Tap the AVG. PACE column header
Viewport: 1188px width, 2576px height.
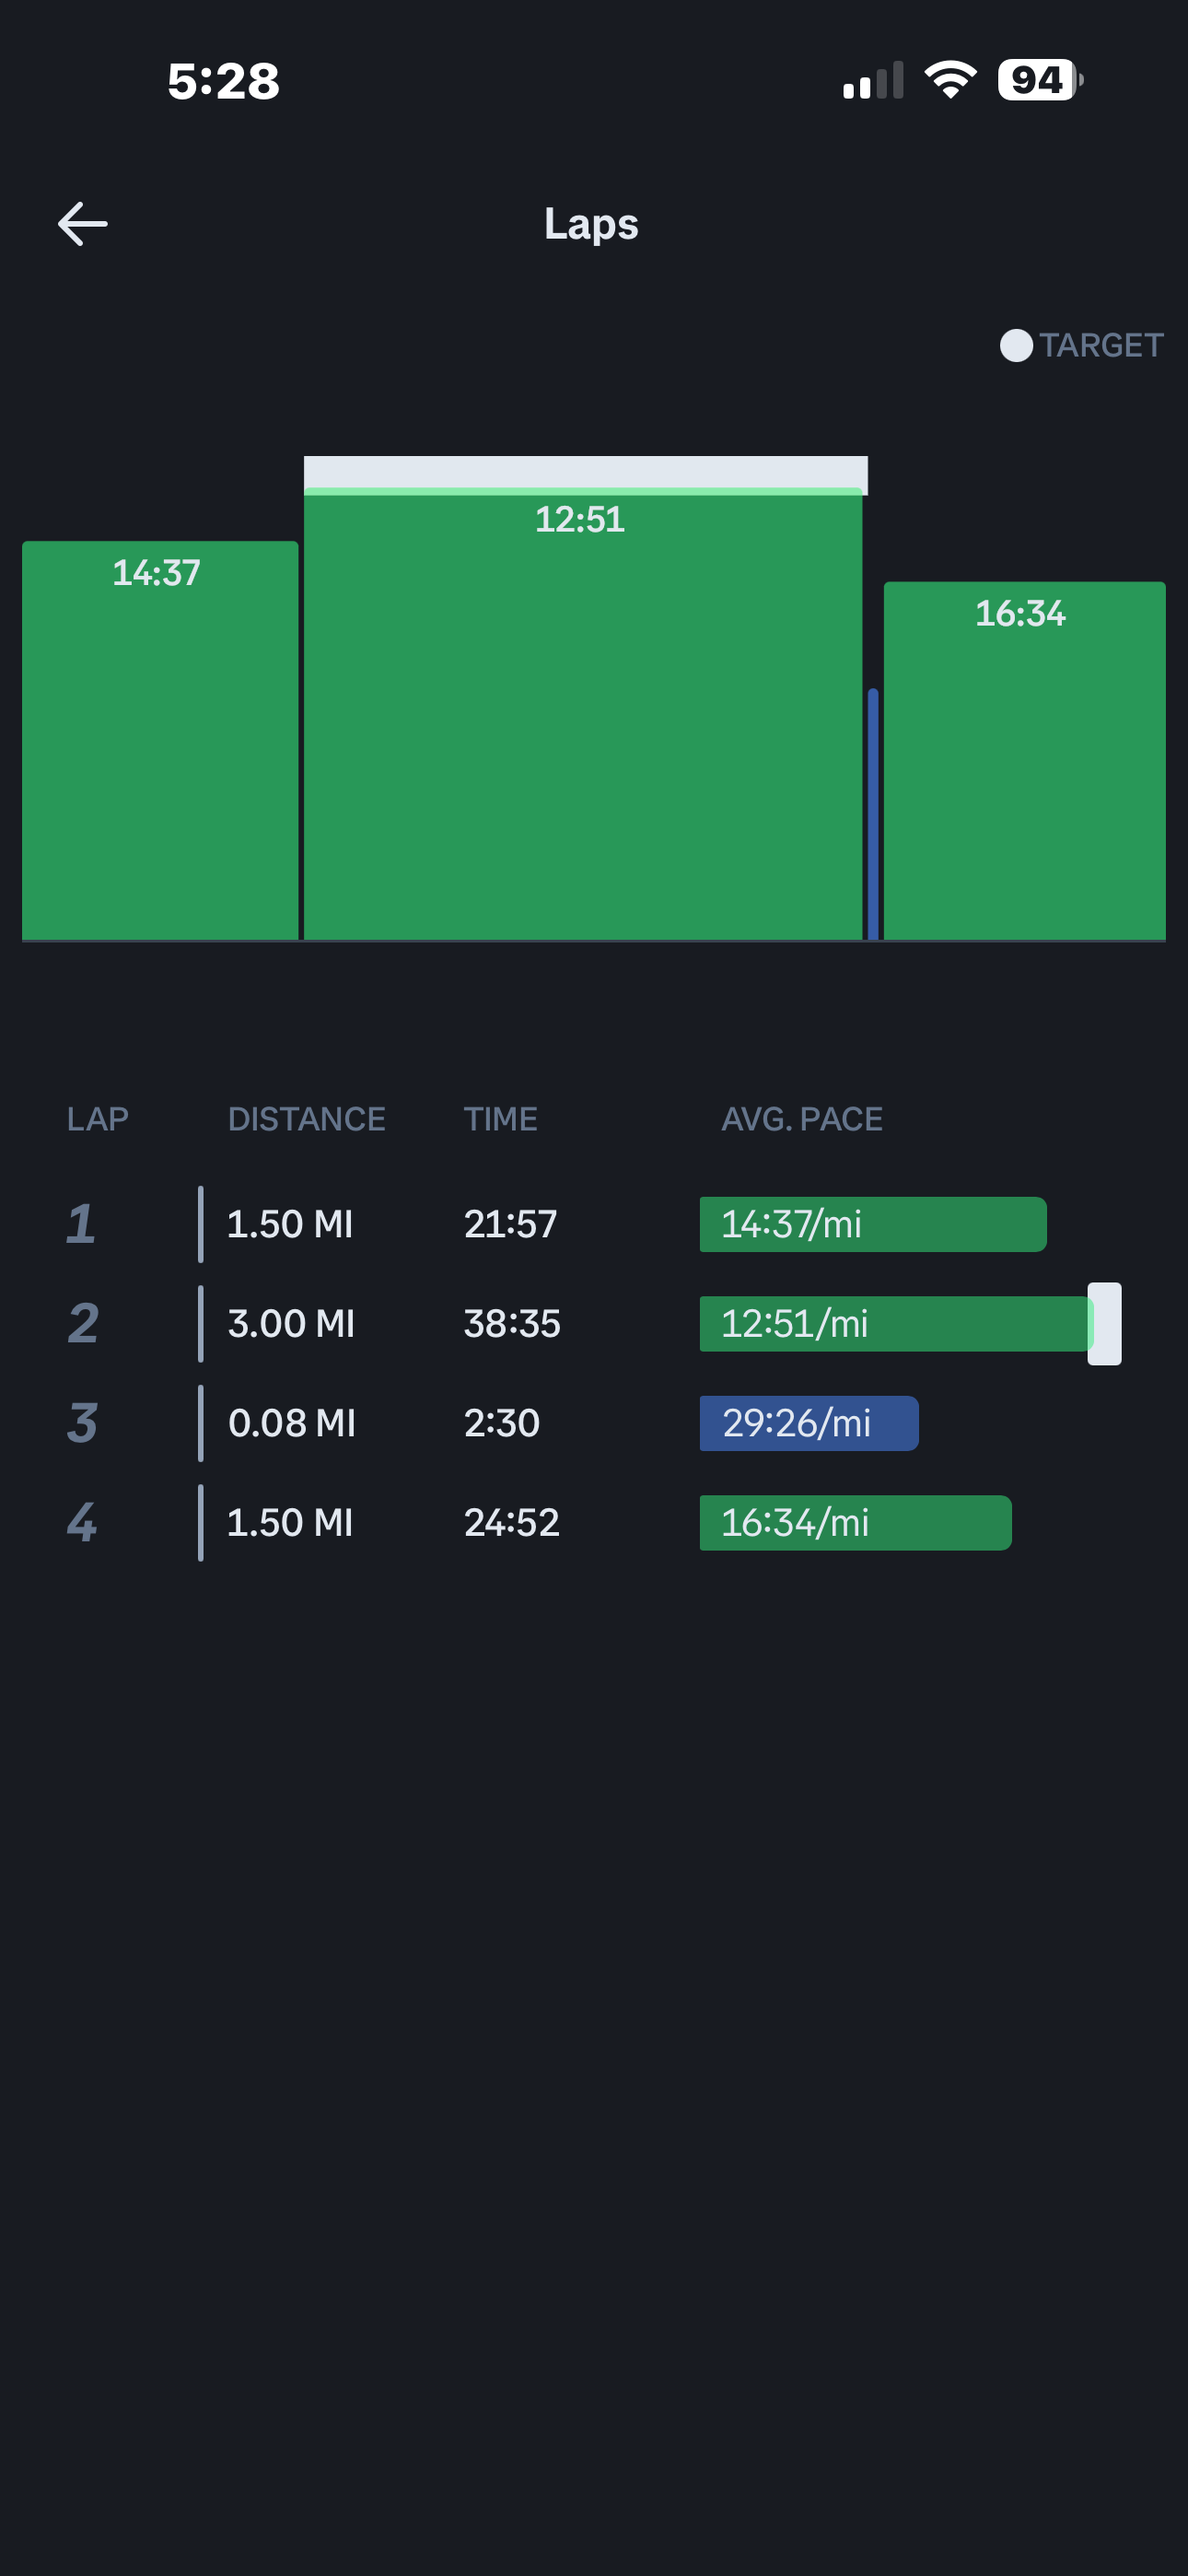point(802,1119)
